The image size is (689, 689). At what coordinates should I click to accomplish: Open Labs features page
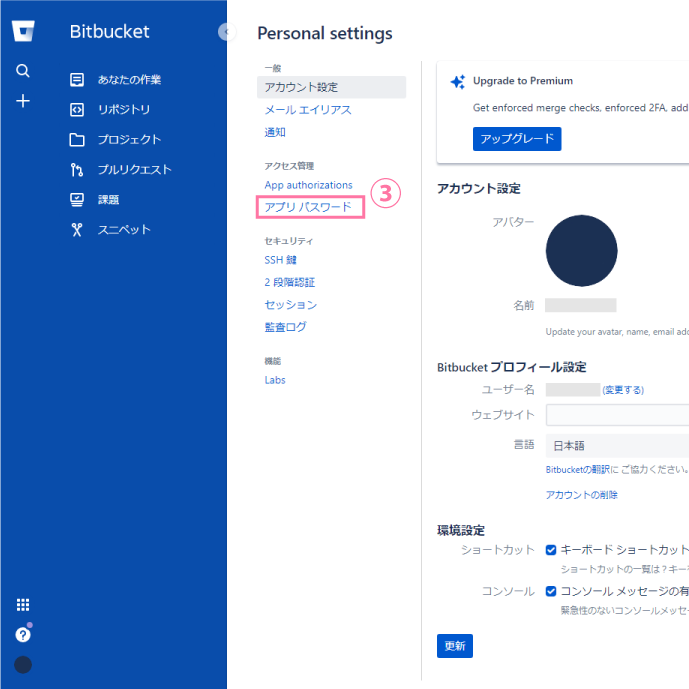(x=275, y=380)
